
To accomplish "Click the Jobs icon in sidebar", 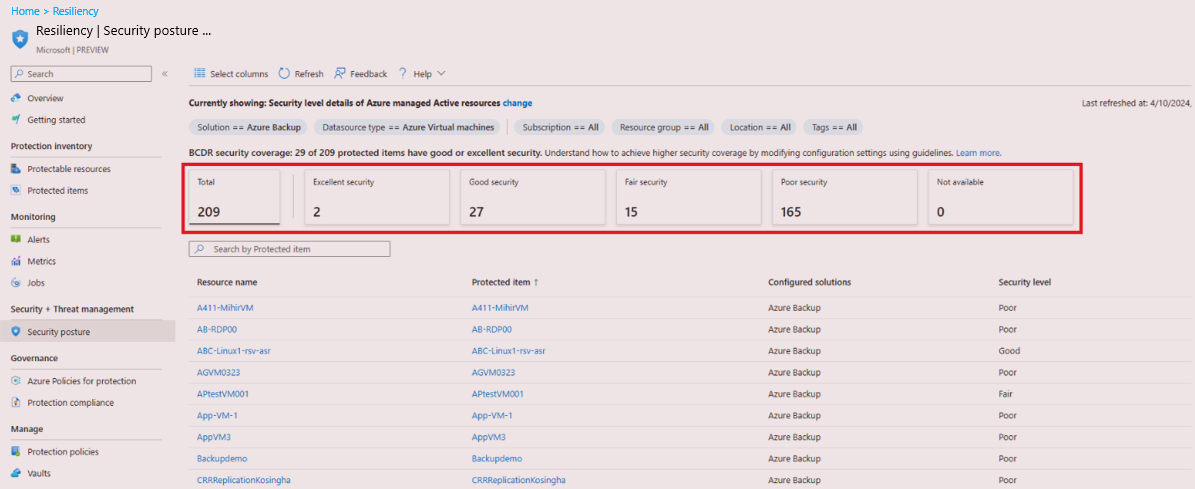I will [15, 283].
